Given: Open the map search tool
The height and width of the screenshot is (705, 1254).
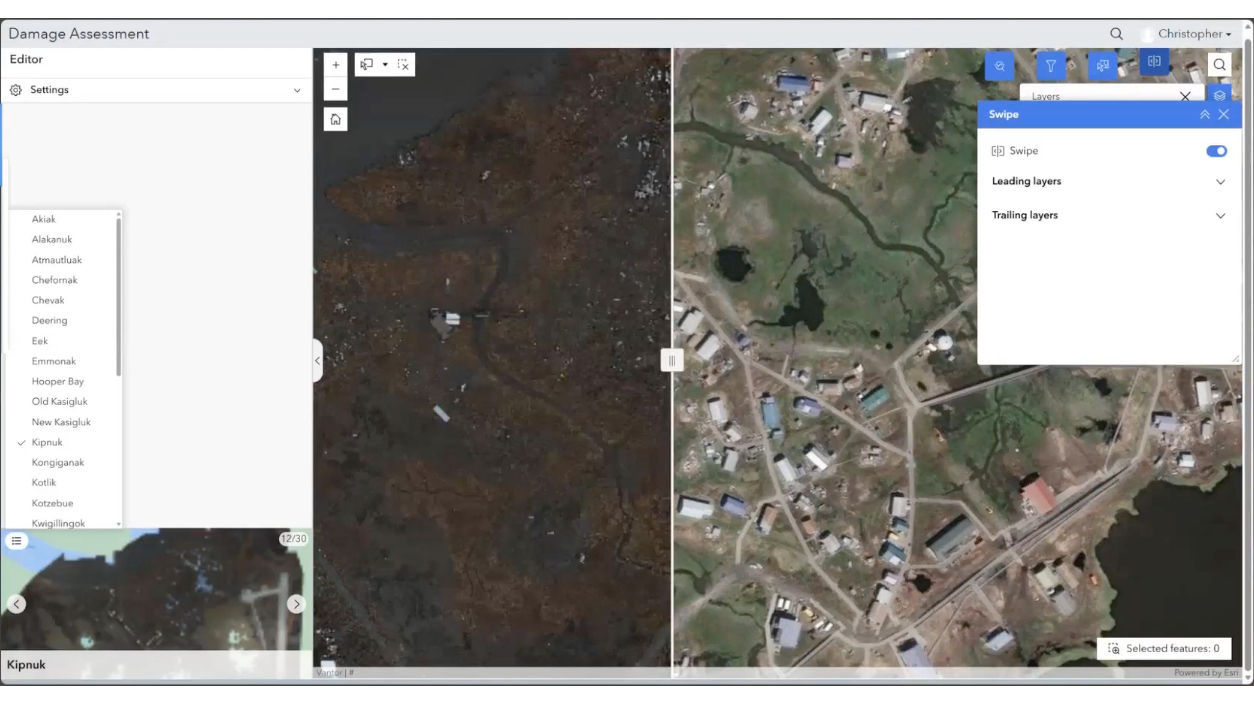Looking at the screenshot, I should click(1219, 63).
